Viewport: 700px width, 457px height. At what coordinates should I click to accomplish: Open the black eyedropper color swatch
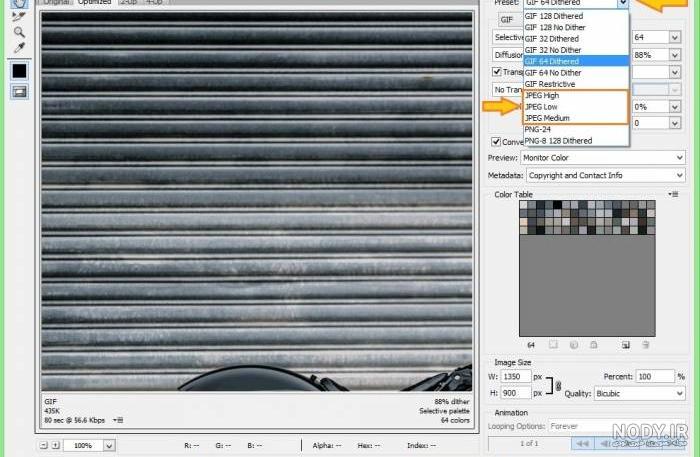pos(19,71)
